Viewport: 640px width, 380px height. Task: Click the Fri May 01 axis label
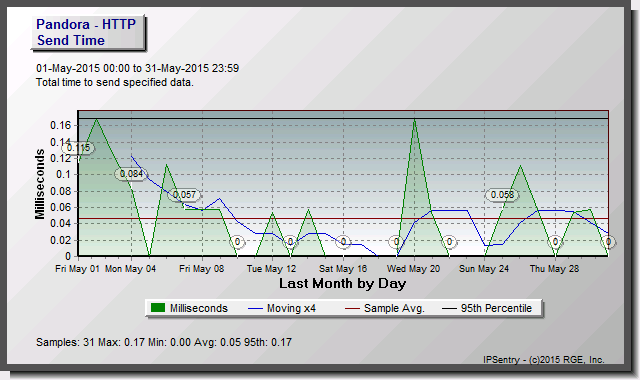tap(77, 269)
